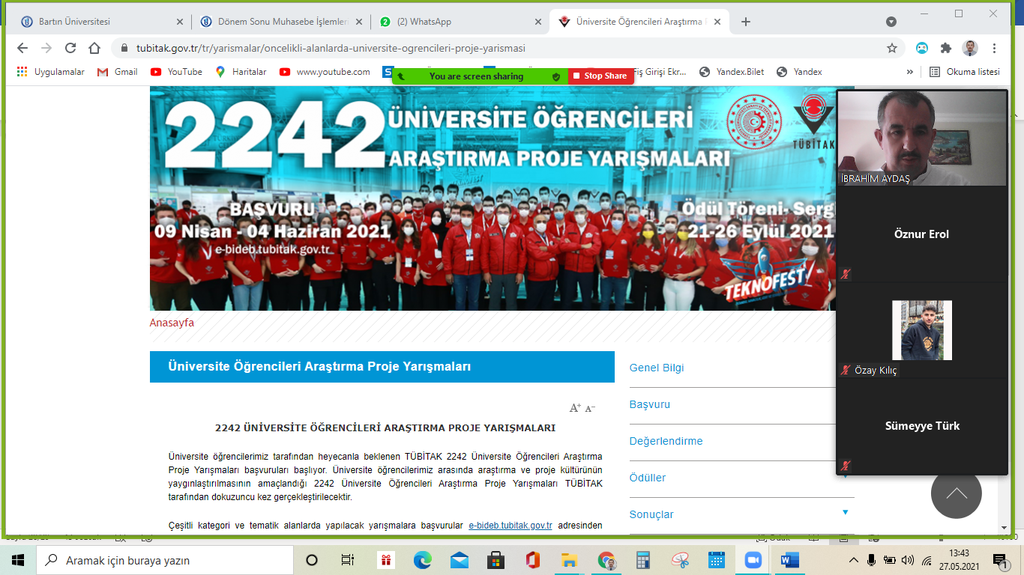Select the Üniversite Öğrencileri Araştırma tab
Screen dimensions: 1024x575
tap(639, 22)
